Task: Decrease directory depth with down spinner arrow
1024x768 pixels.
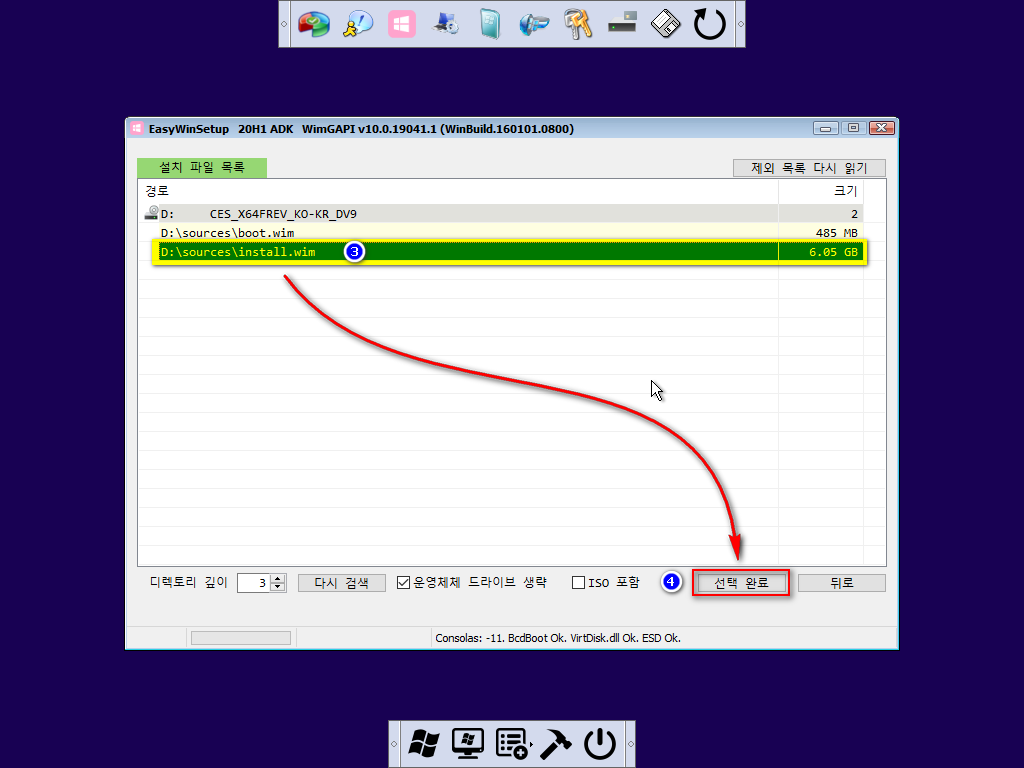Action: point(278,587)
